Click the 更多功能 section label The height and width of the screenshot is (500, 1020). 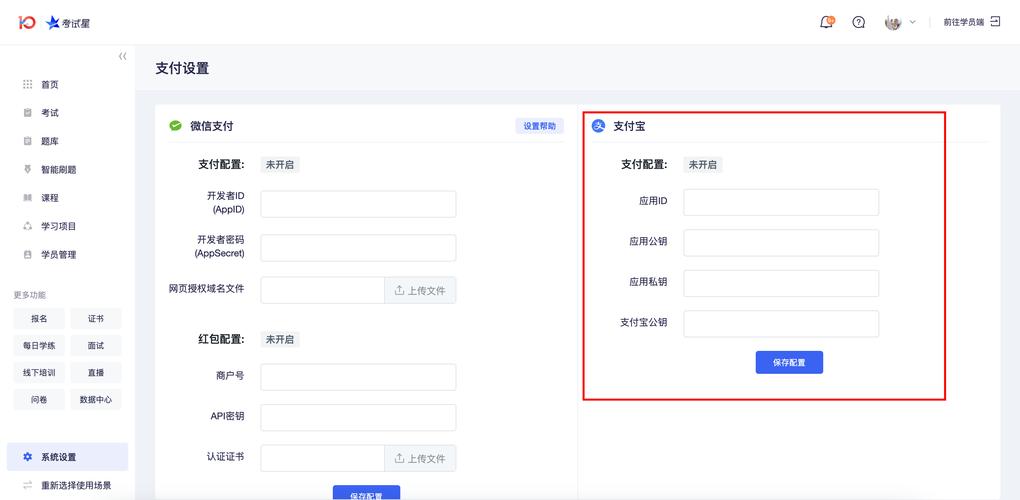click(x=30, y=295)
